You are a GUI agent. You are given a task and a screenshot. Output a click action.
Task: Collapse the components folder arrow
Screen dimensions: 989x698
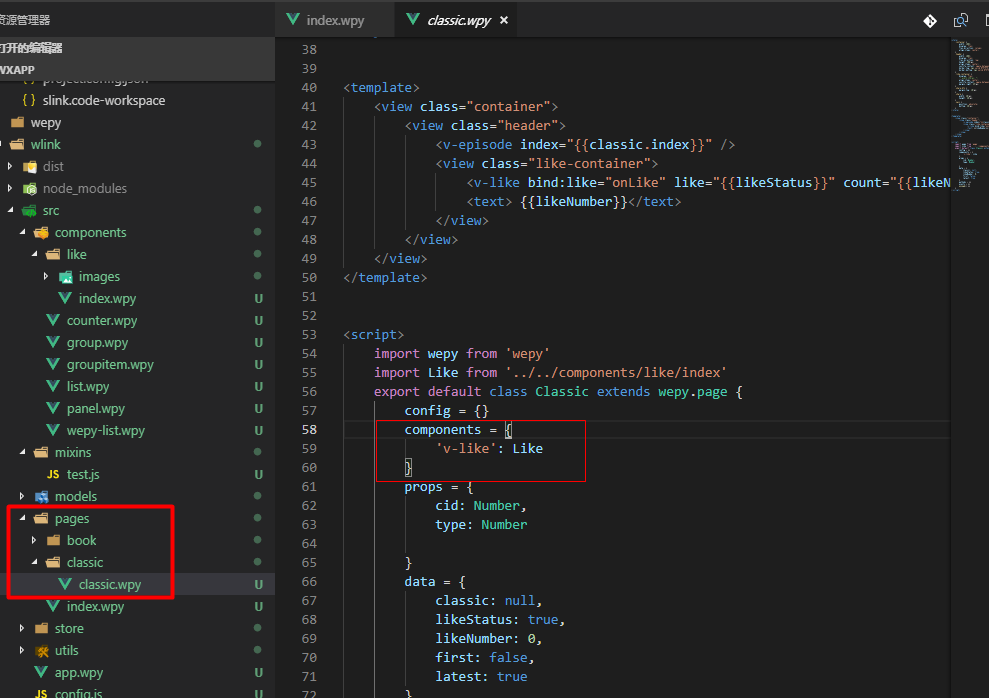click(x=22, y=233)
